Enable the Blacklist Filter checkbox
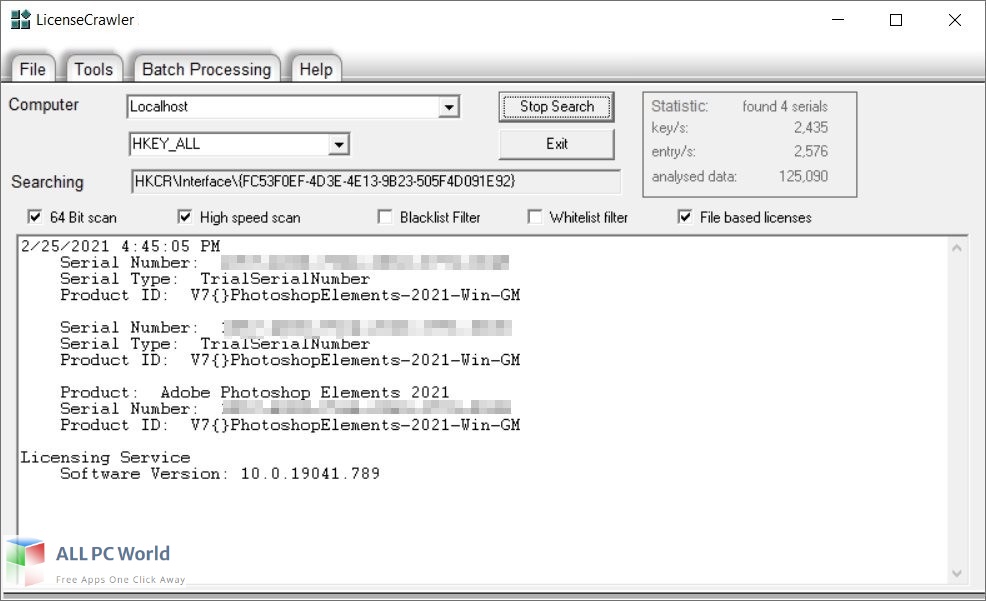Screen dimensions: 986x601 click(x=385, y=217)
